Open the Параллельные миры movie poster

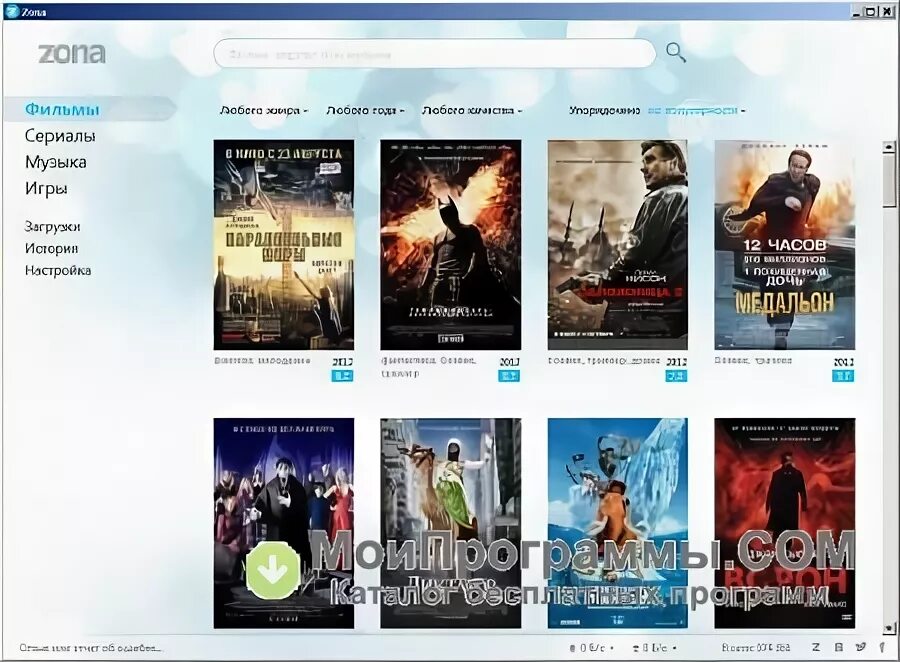click(284, 245)
